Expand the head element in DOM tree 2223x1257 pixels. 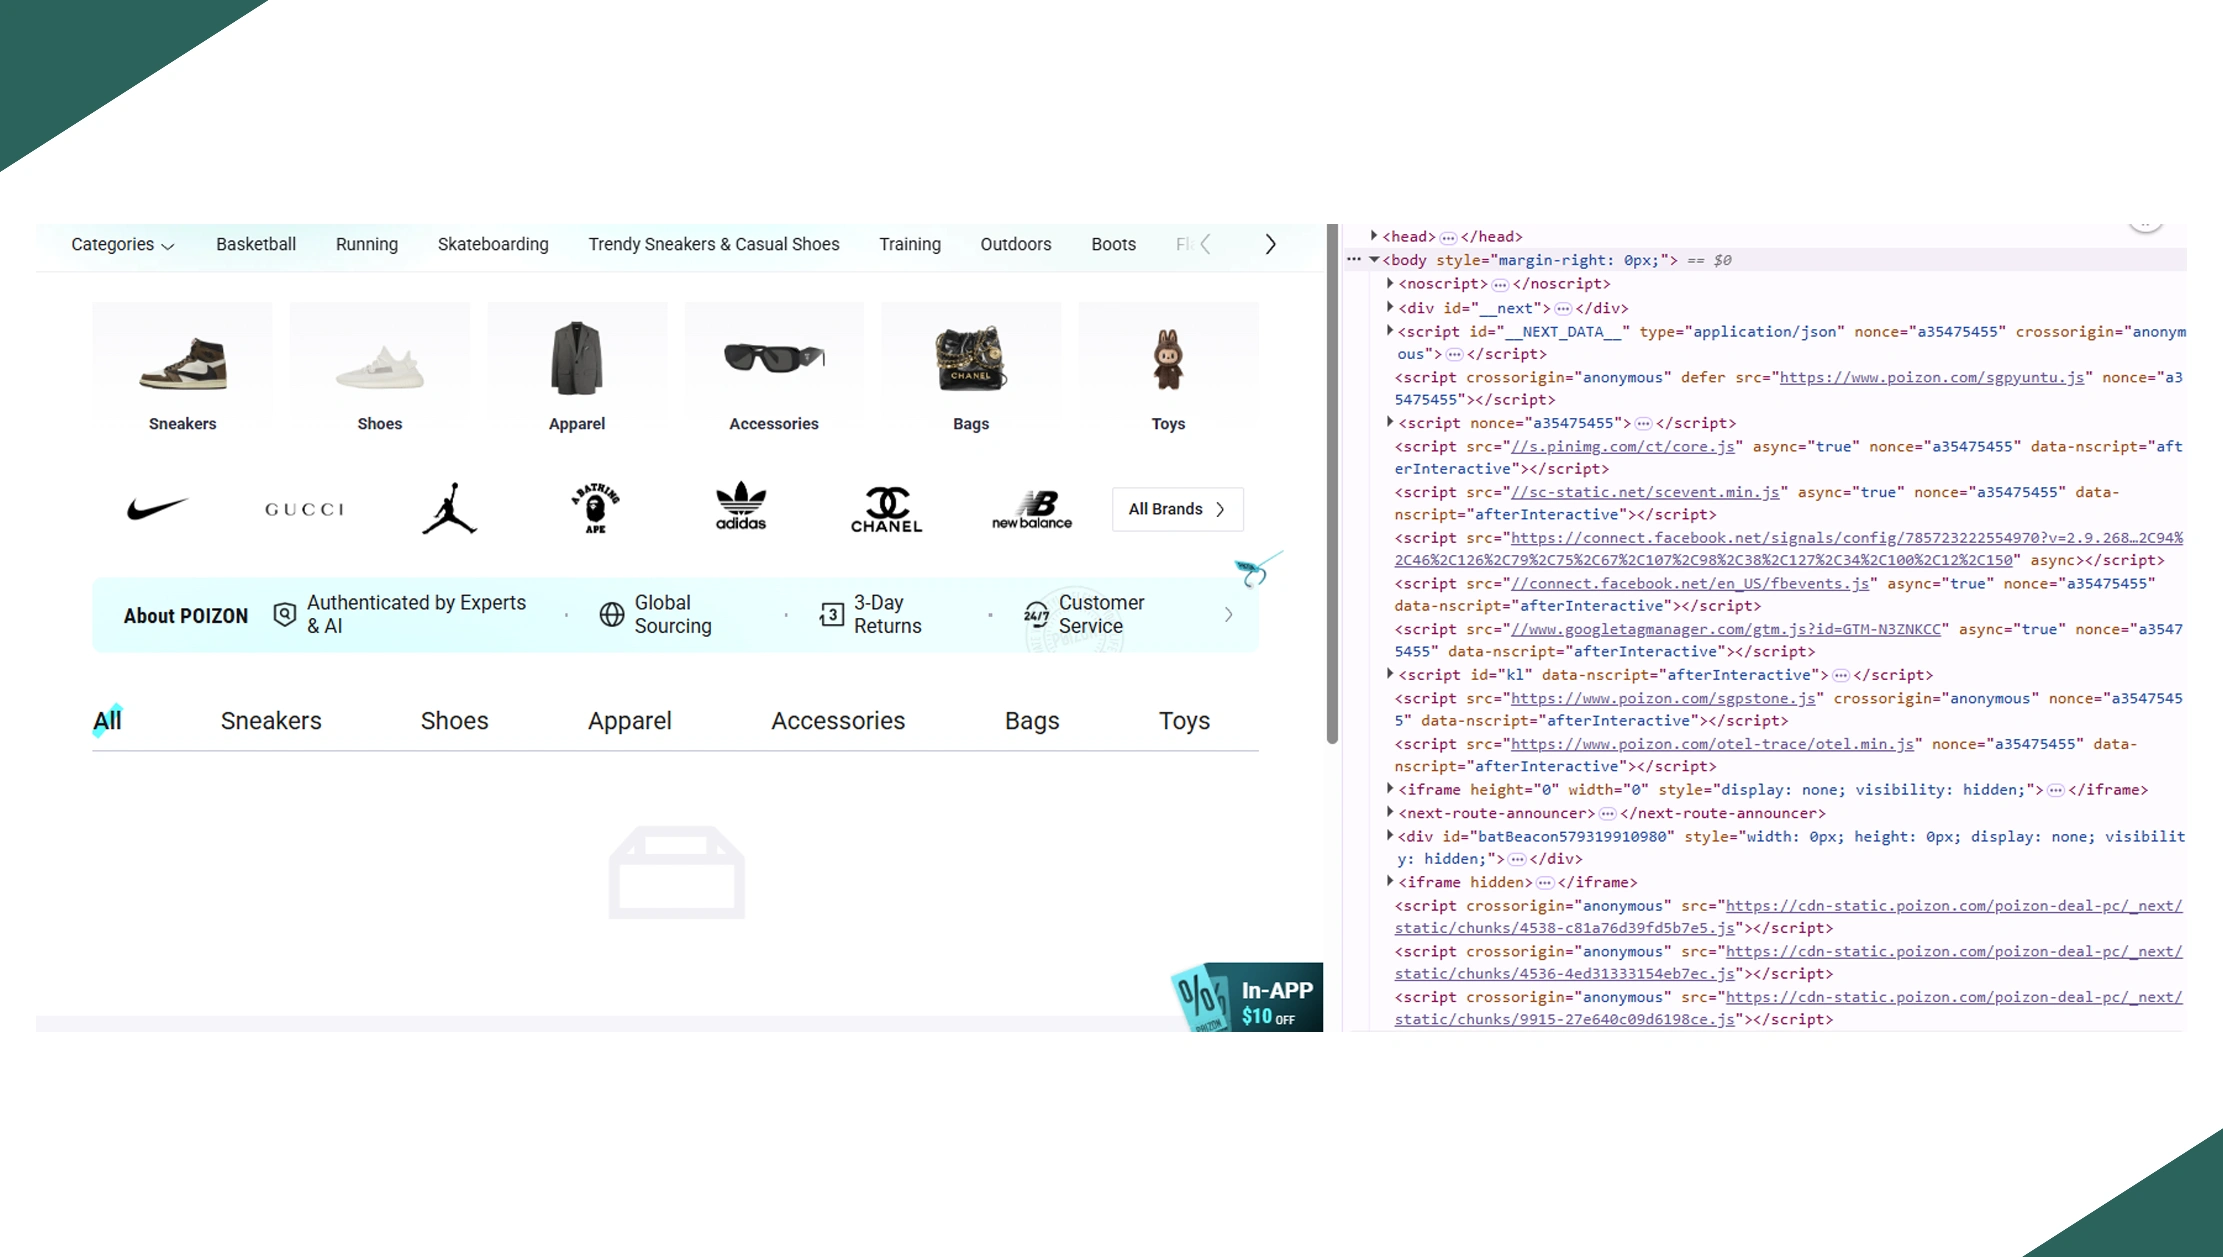(x=1374, y=236)
